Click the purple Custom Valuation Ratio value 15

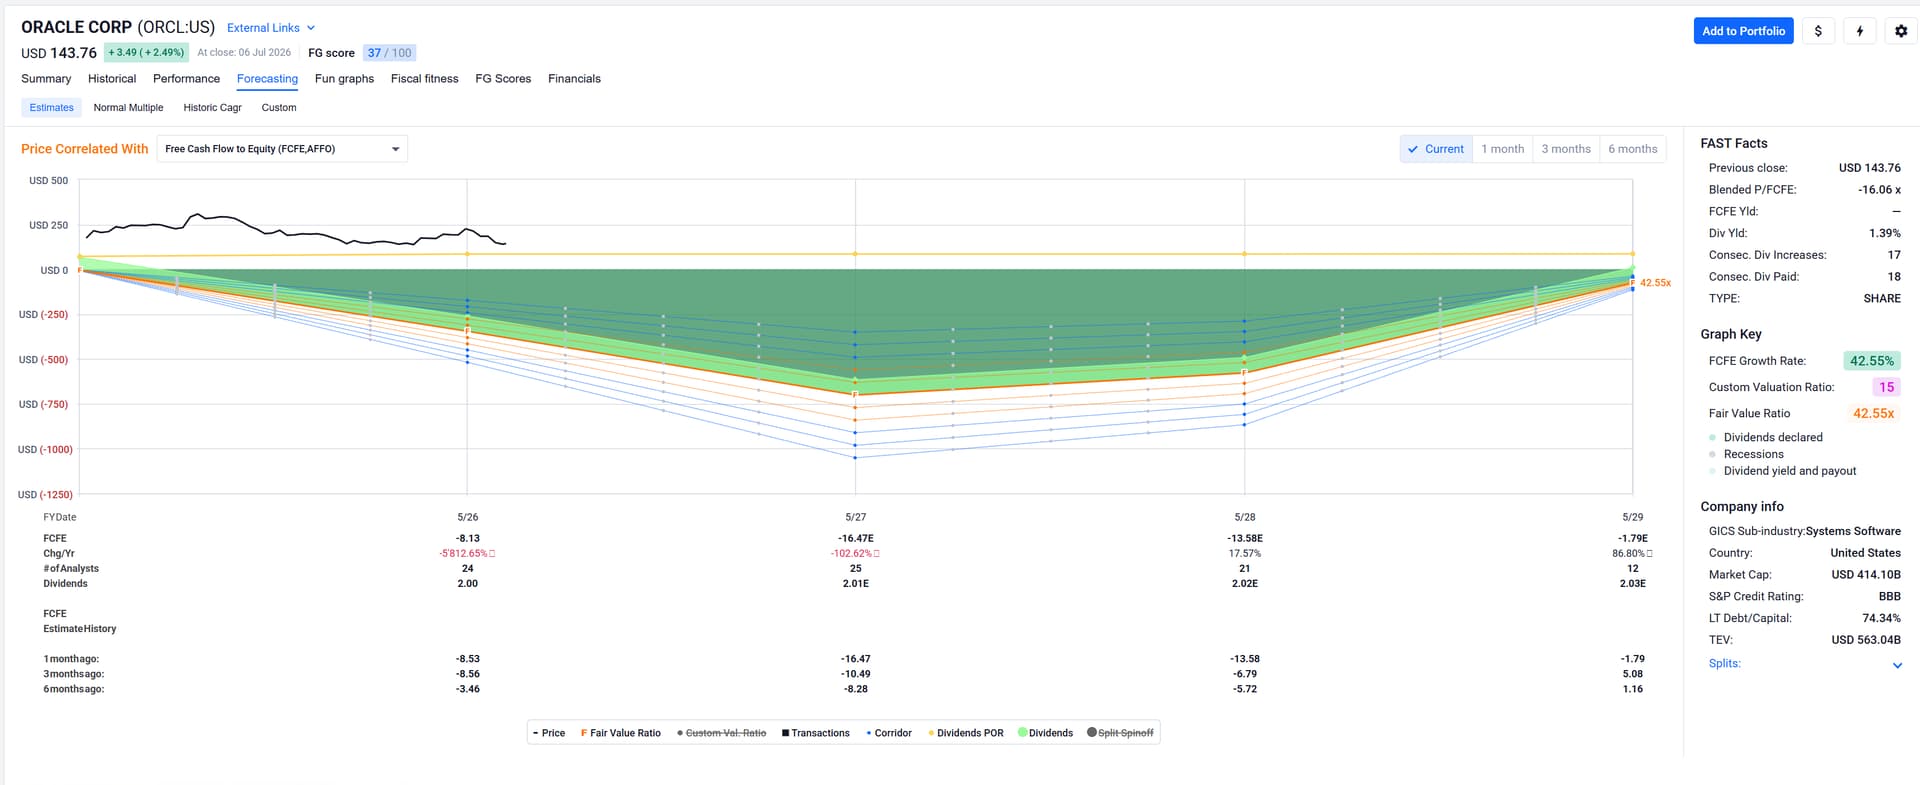click(x=1886, y=387)
